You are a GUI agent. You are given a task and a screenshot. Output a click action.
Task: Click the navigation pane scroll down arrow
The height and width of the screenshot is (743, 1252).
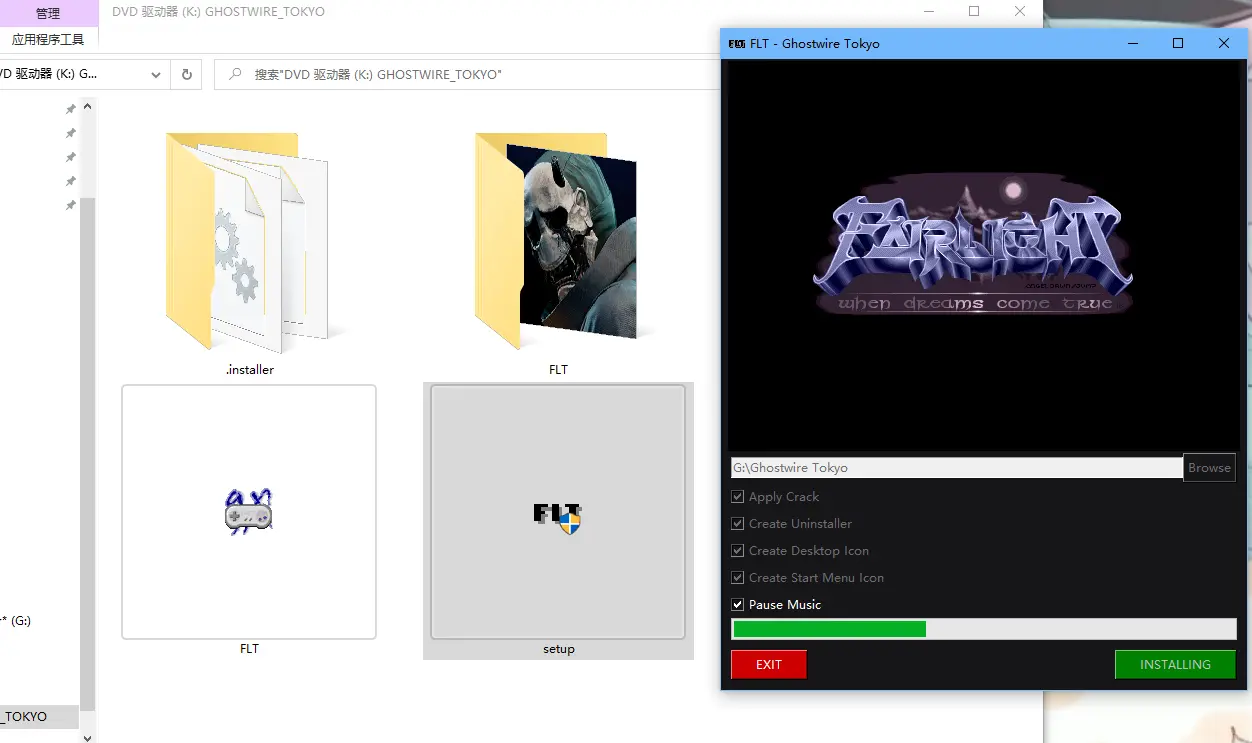[x=88, y=737]
